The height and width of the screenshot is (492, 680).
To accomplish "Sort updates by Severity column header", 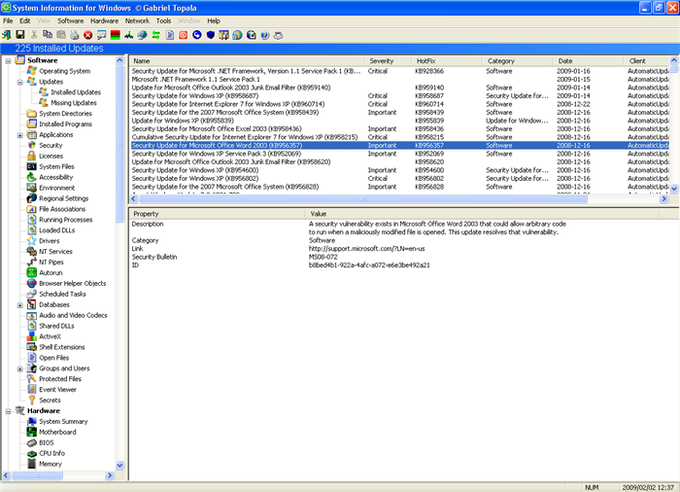I will click(x=389, y=61).
